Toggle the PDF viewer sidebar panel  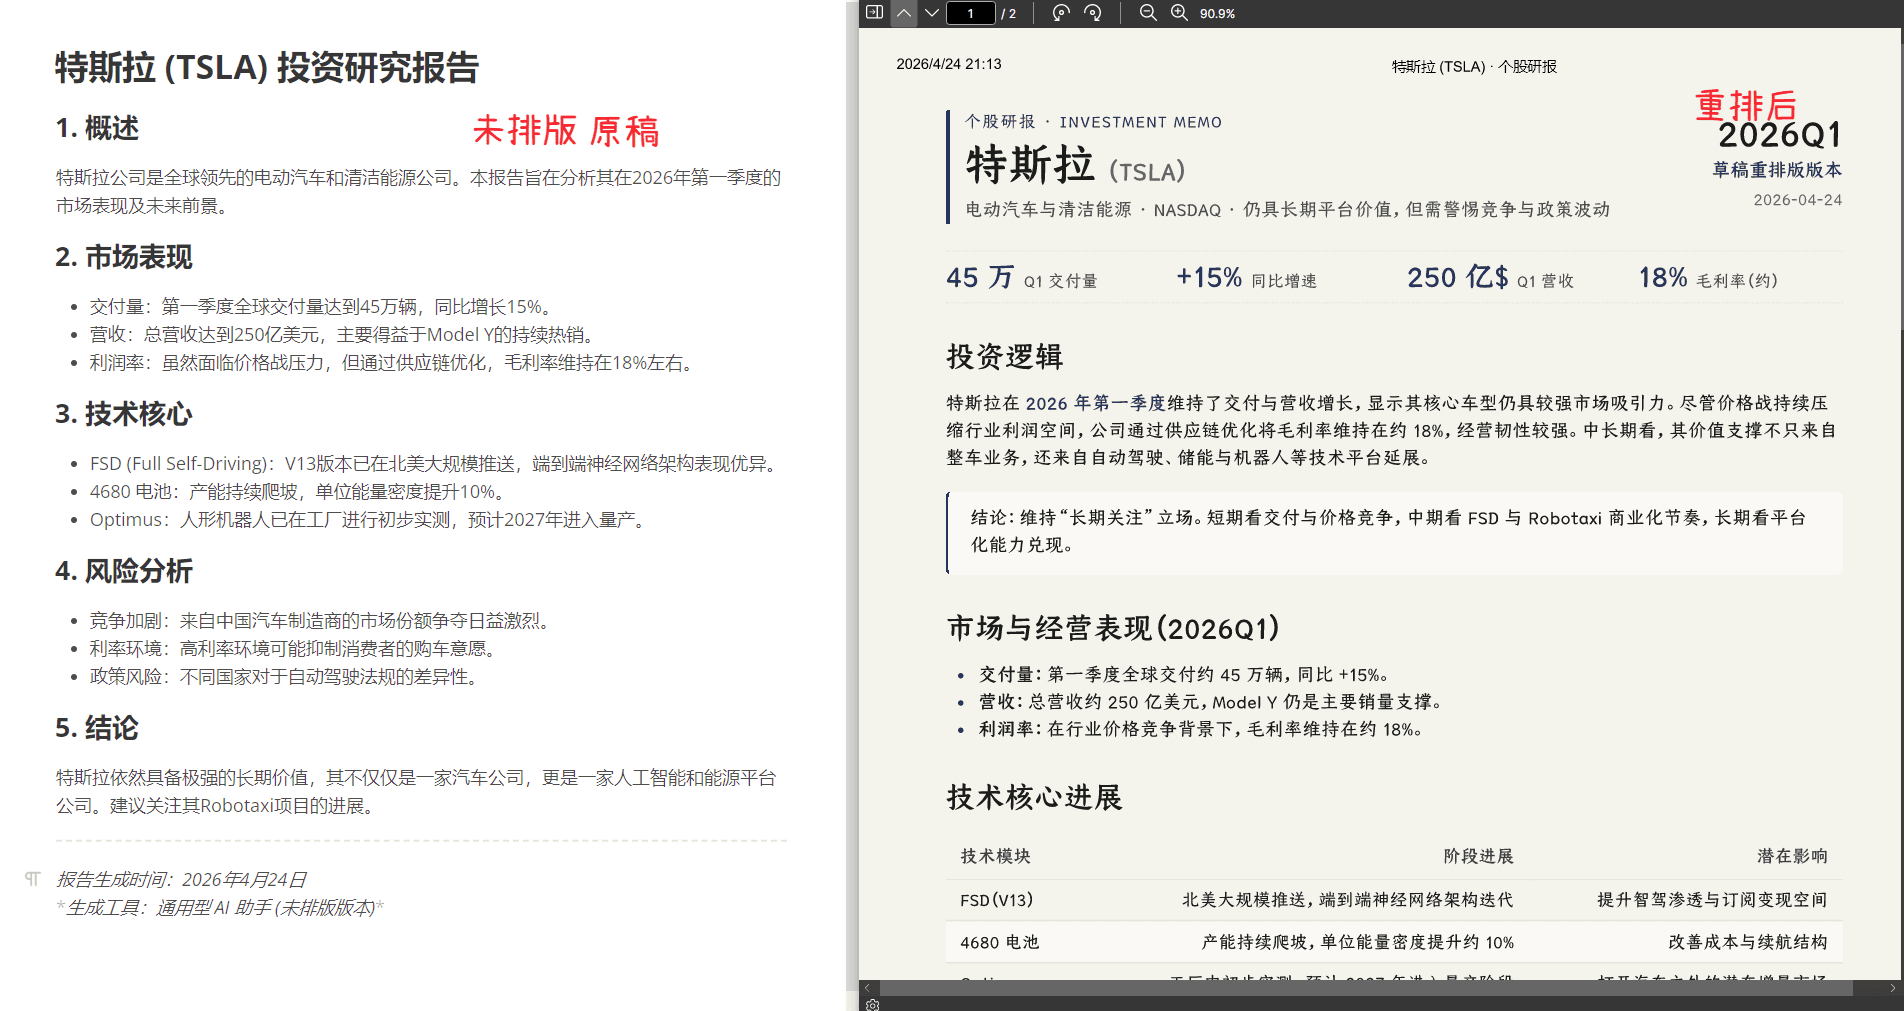point(874,13)
